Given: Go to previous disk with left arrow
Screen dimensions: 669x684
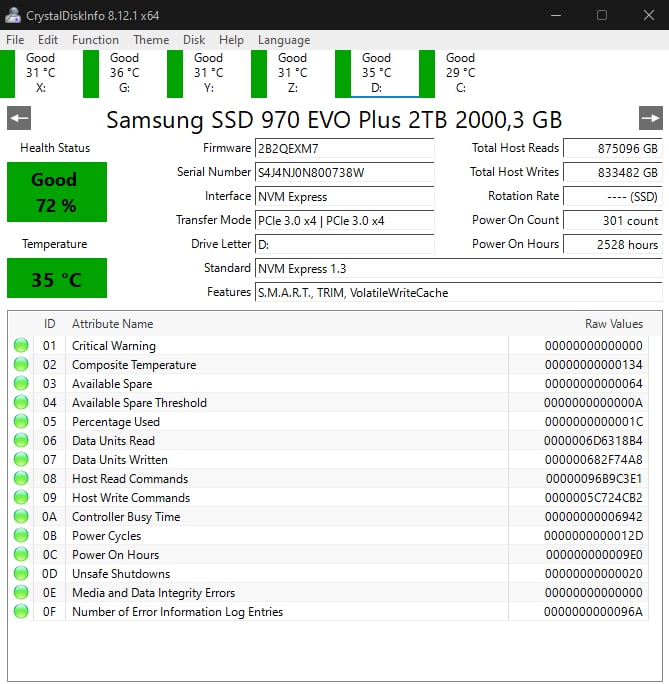Looking at the screenshot, I should point(19,118).
